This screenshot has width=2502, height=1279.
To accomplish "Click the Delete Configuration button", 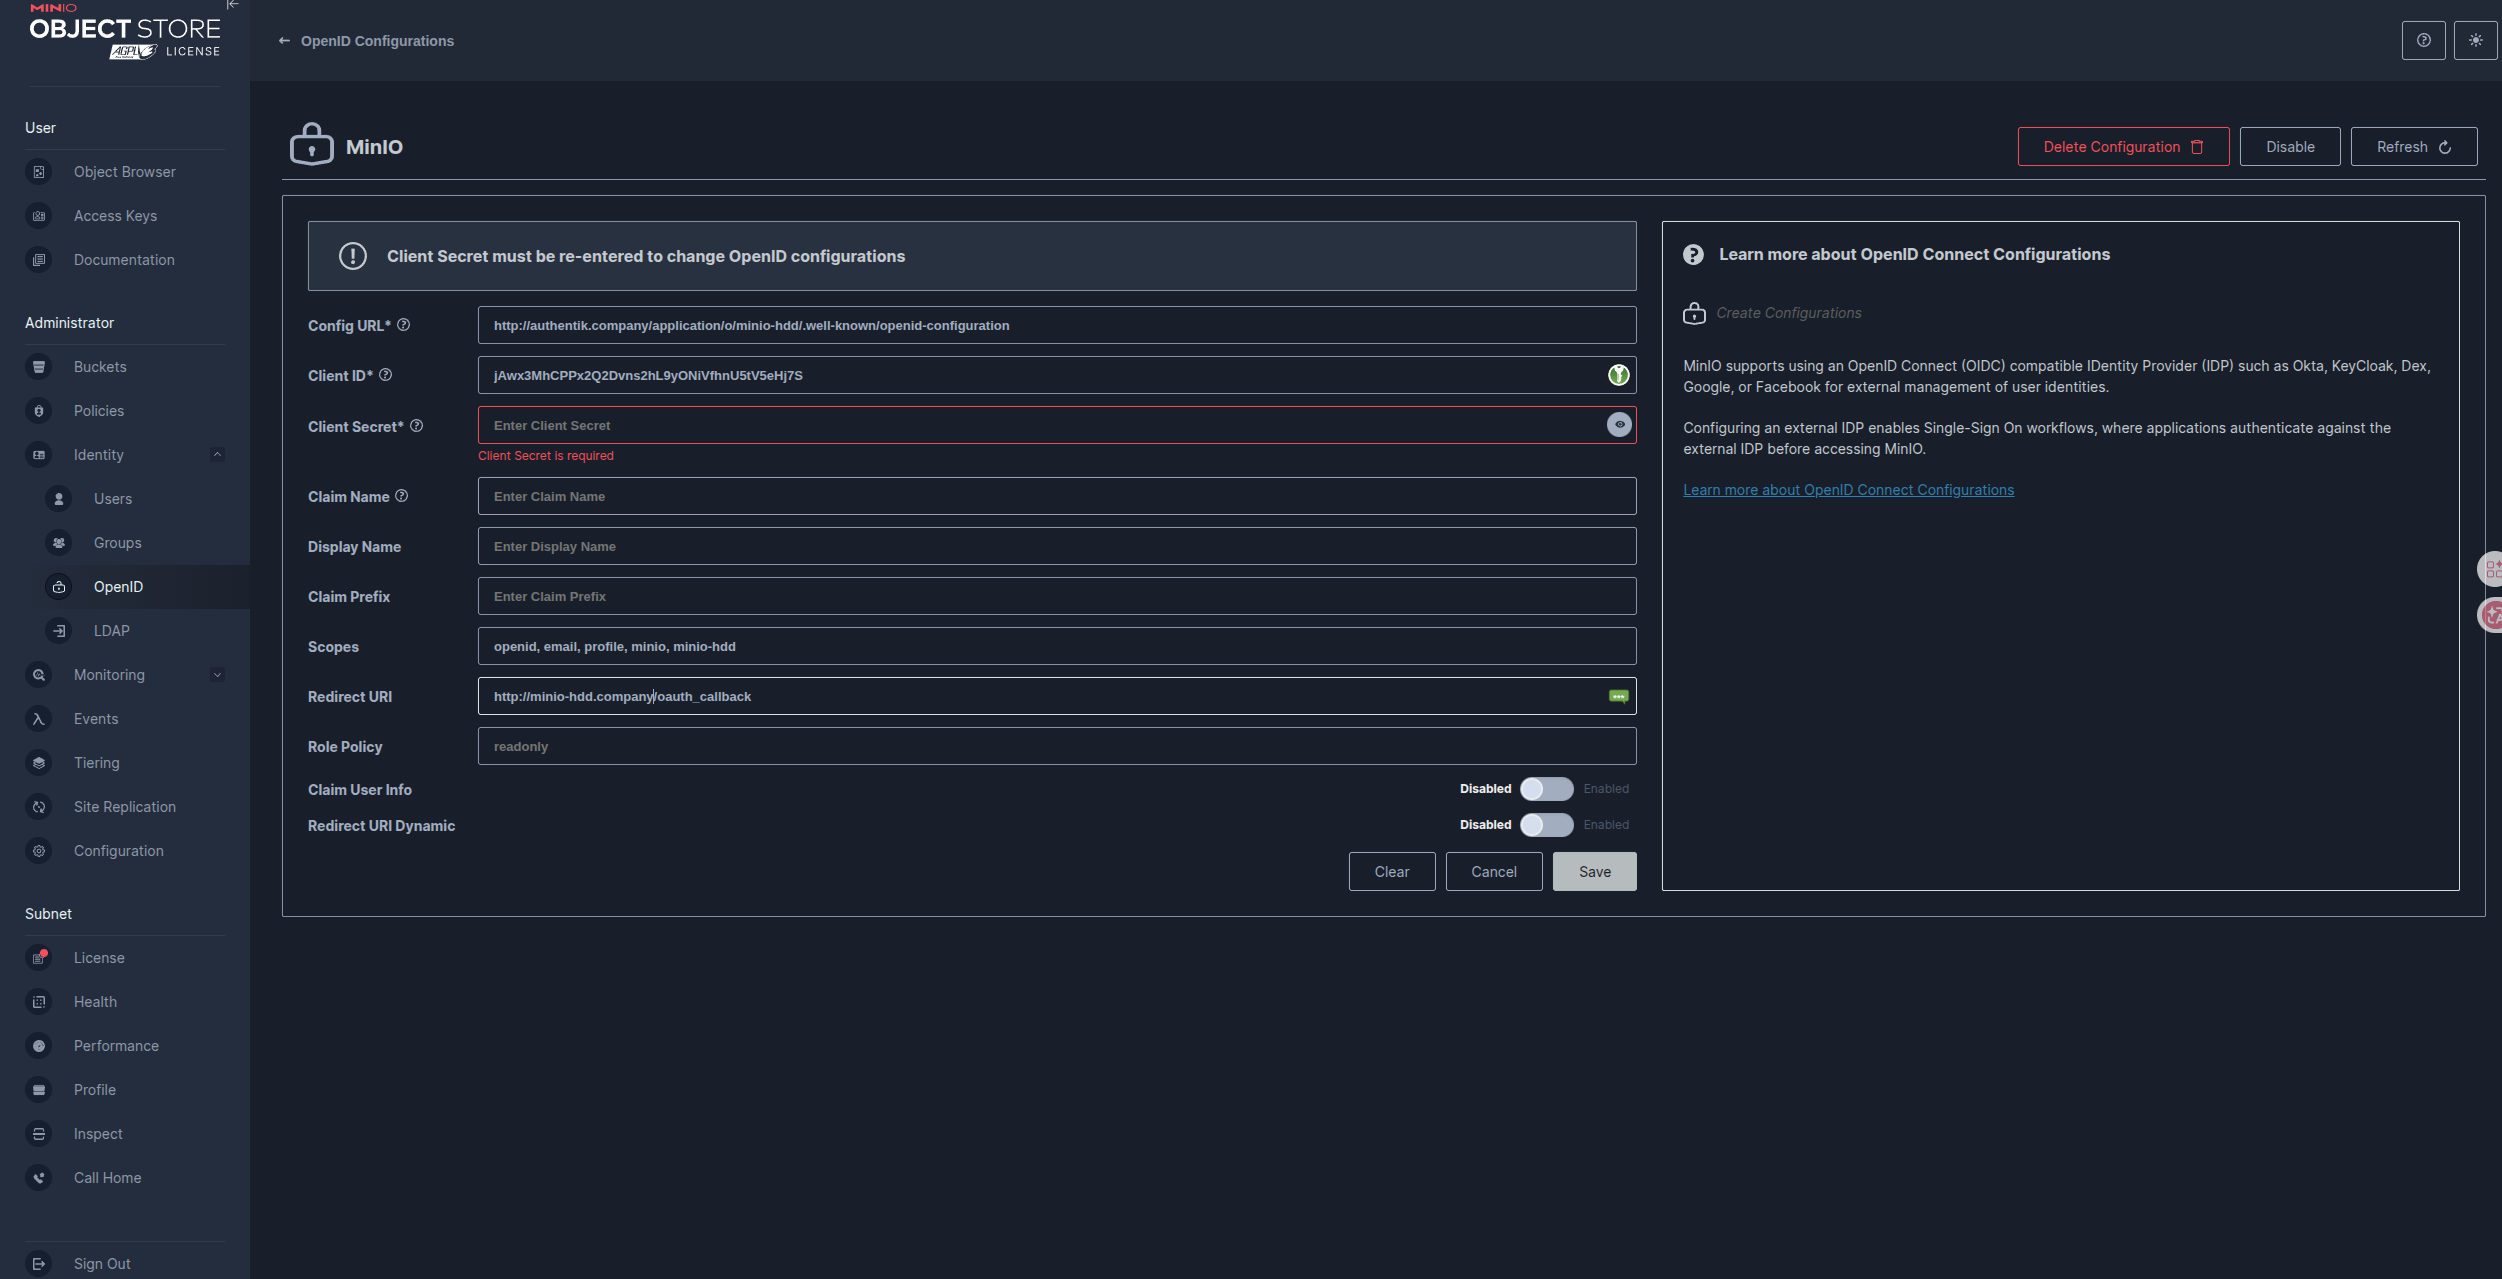I will (x=2122, y=147).
